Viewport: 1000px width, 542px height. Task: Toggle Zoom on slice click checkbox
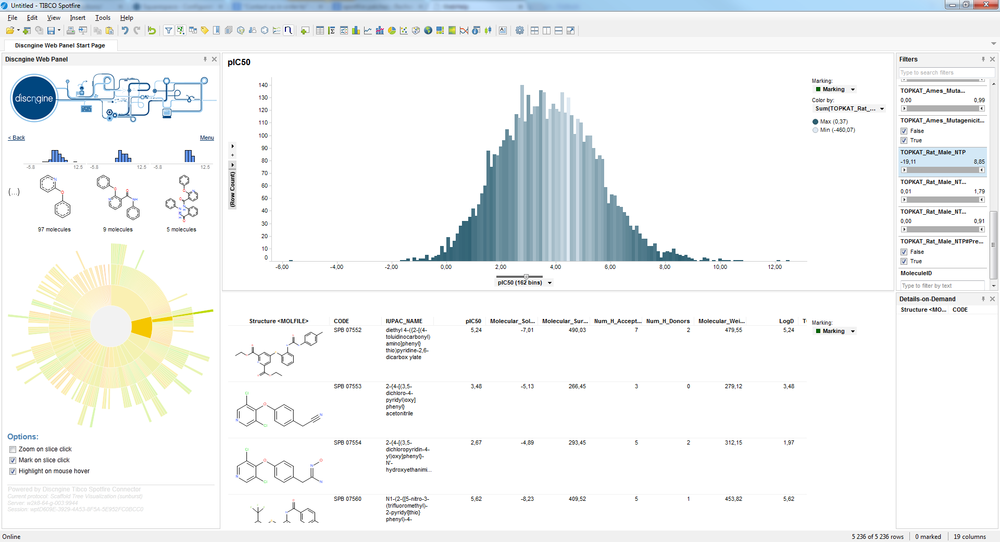point(12,450)
